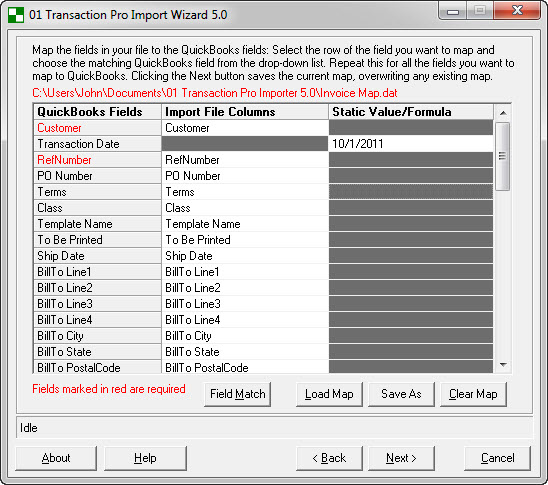
Task: Click the Clear Map button
Action: pos(473,394)
